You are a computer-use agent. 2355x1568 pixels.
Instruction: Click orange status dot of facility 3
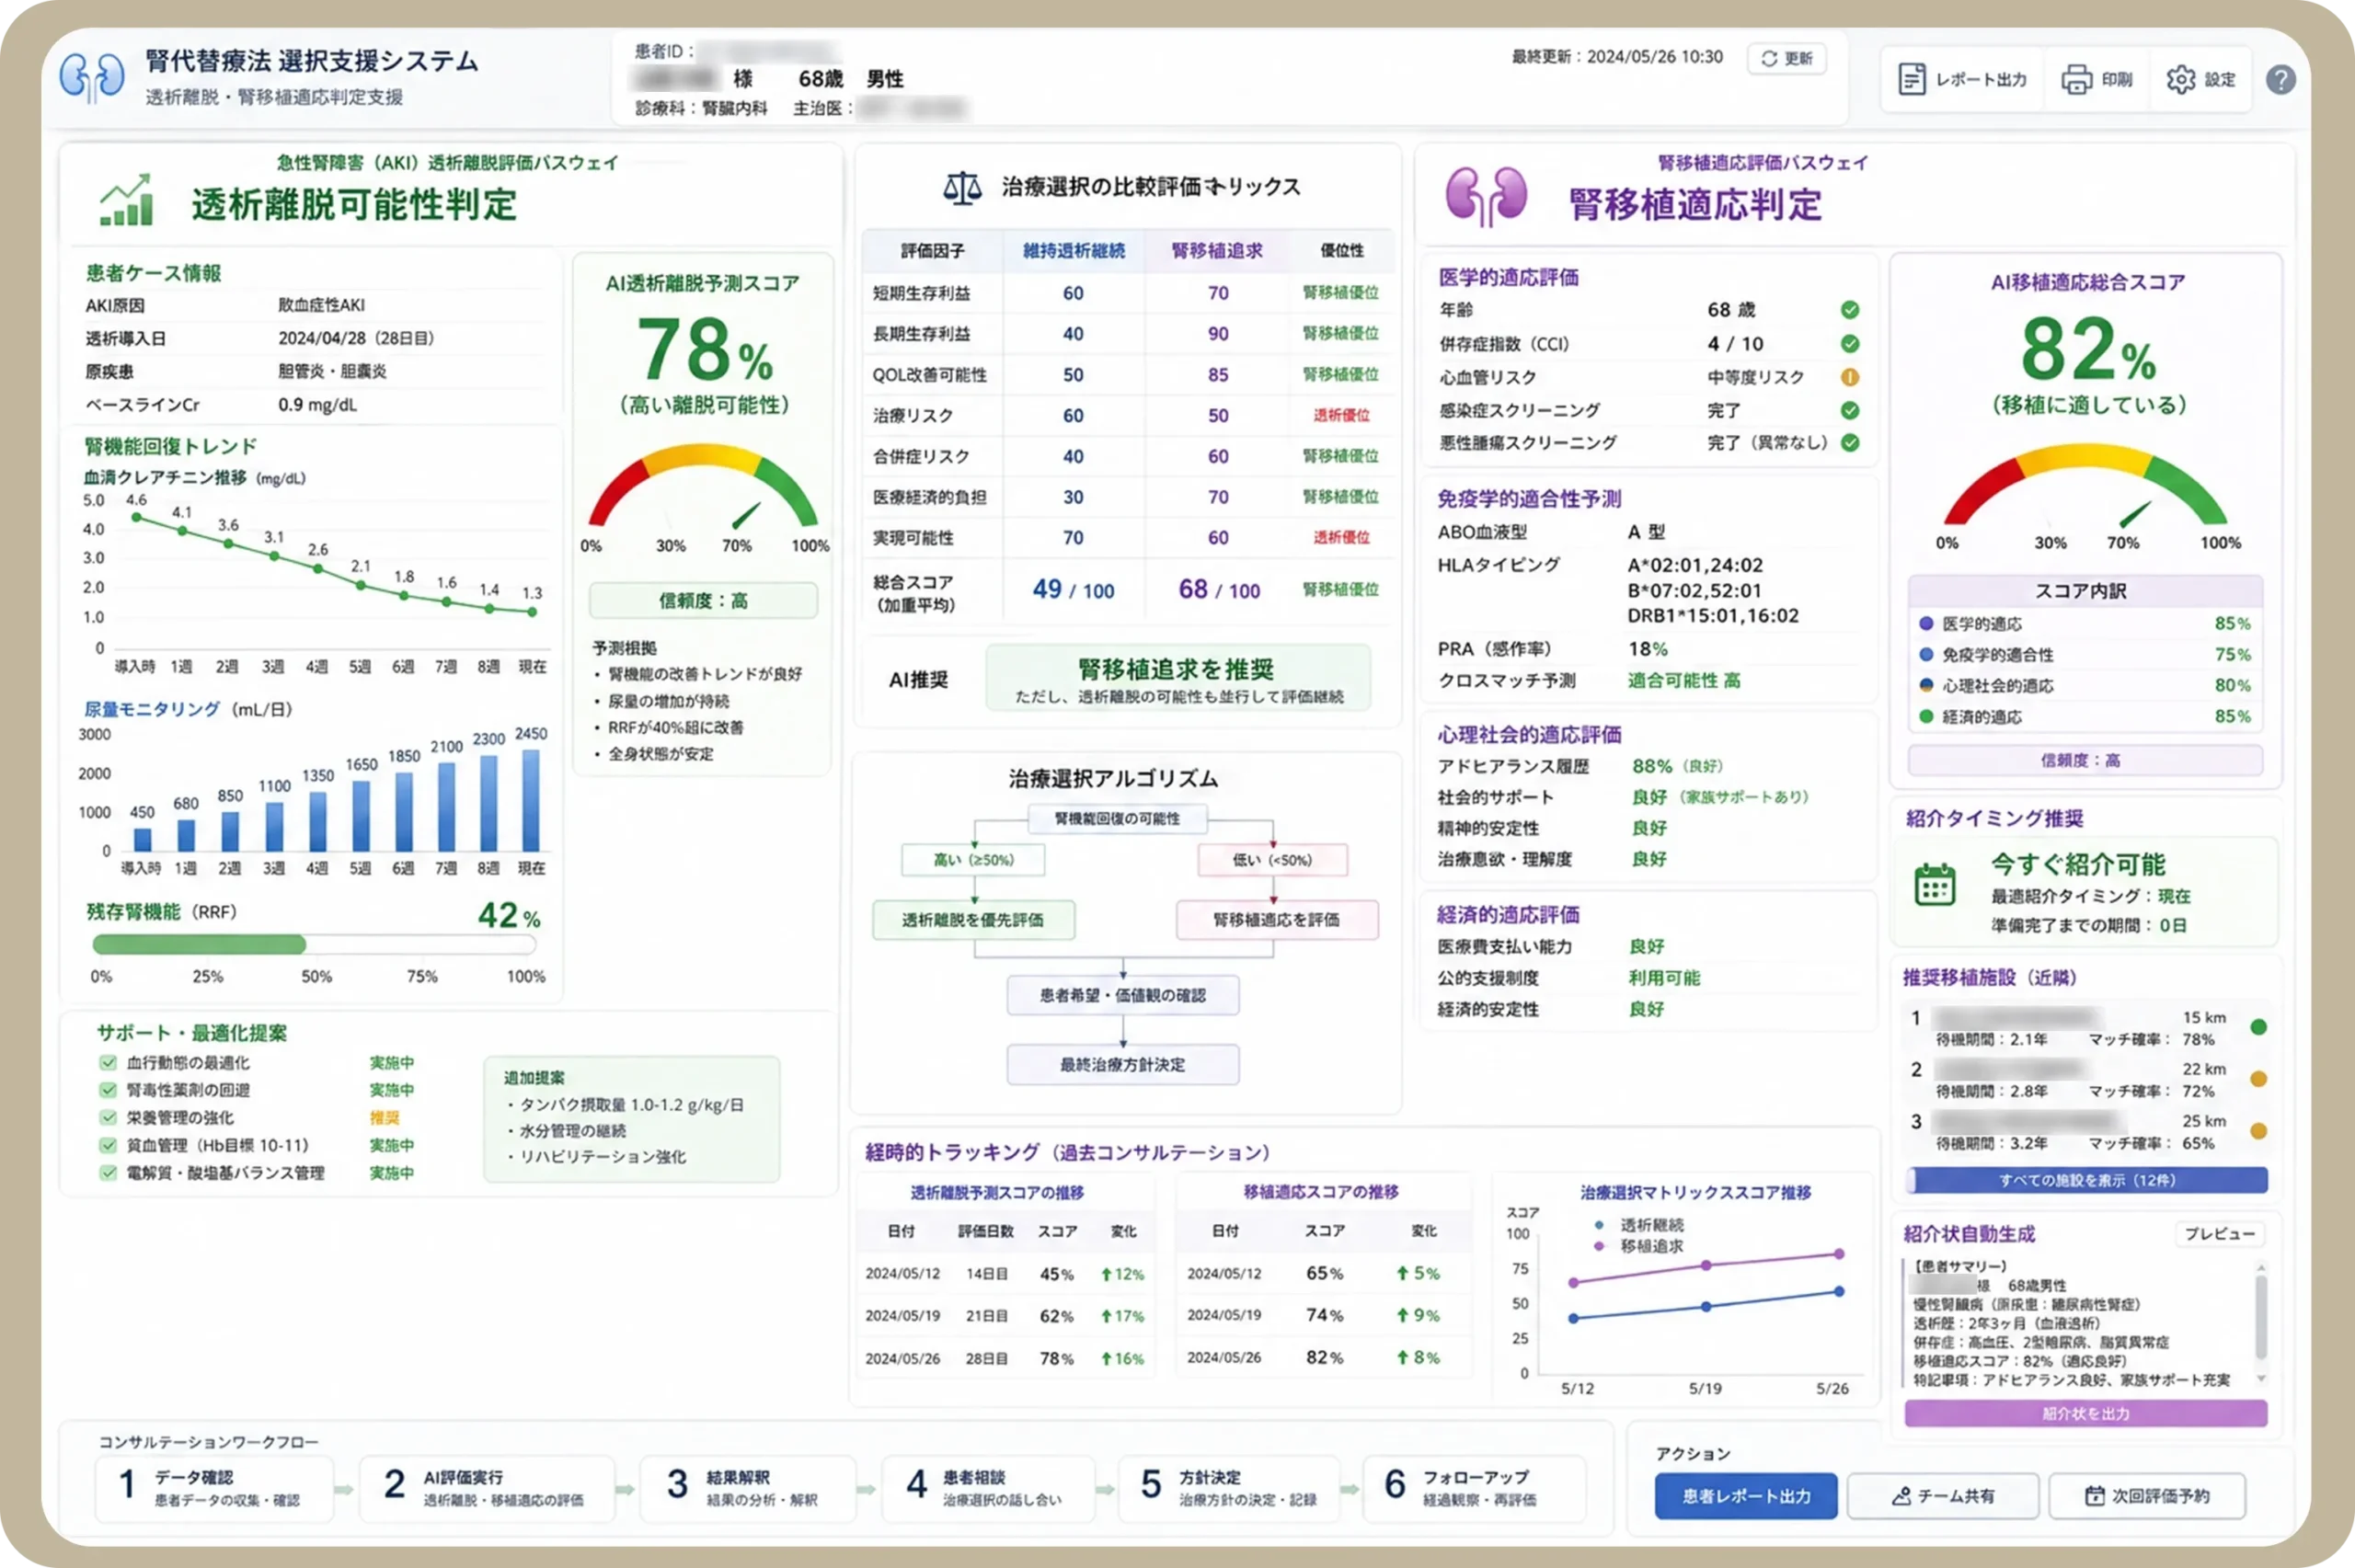(2258, 1131)
